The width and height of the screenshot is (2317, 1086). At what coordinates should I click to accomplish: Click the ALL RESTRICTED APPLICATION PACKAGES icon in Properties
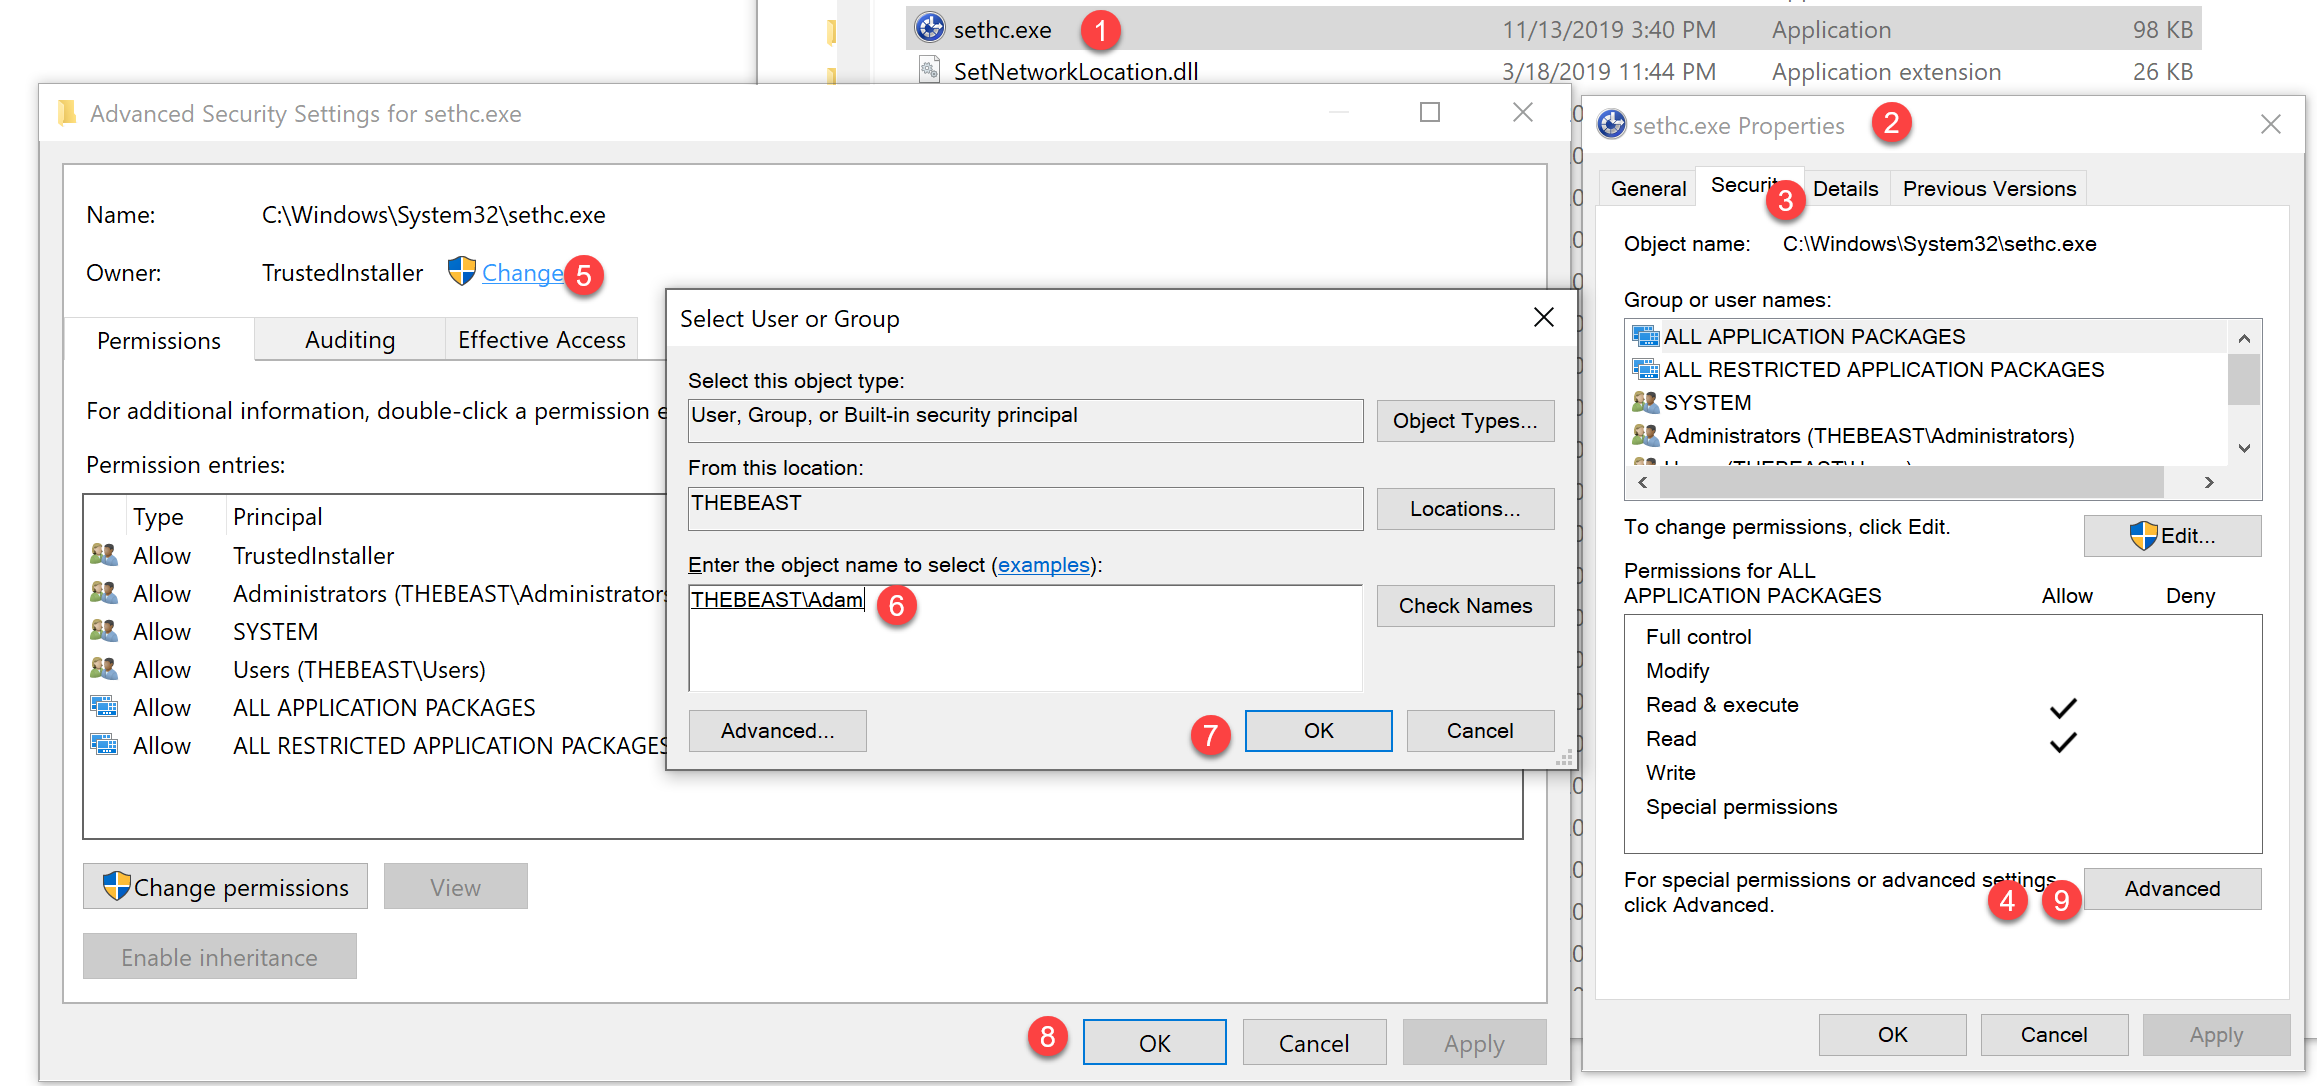tap(1645, 369)
